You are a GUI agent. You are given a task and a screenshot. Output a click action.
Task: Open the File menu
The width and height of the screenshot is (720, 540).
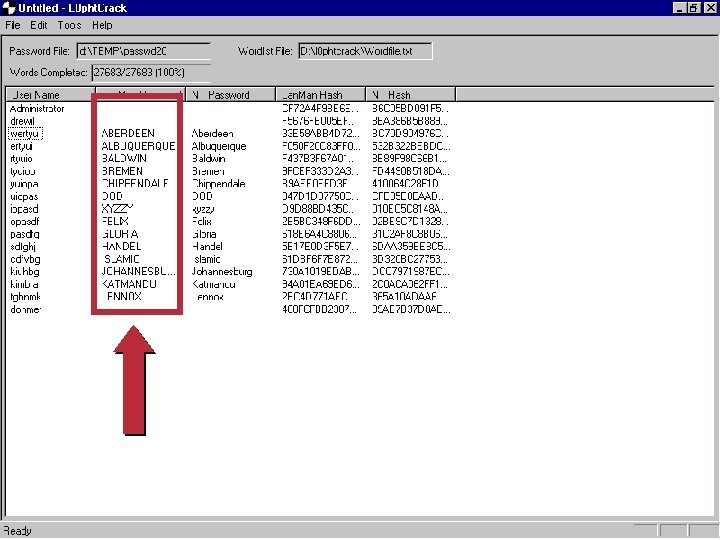(x=13, y=25)
